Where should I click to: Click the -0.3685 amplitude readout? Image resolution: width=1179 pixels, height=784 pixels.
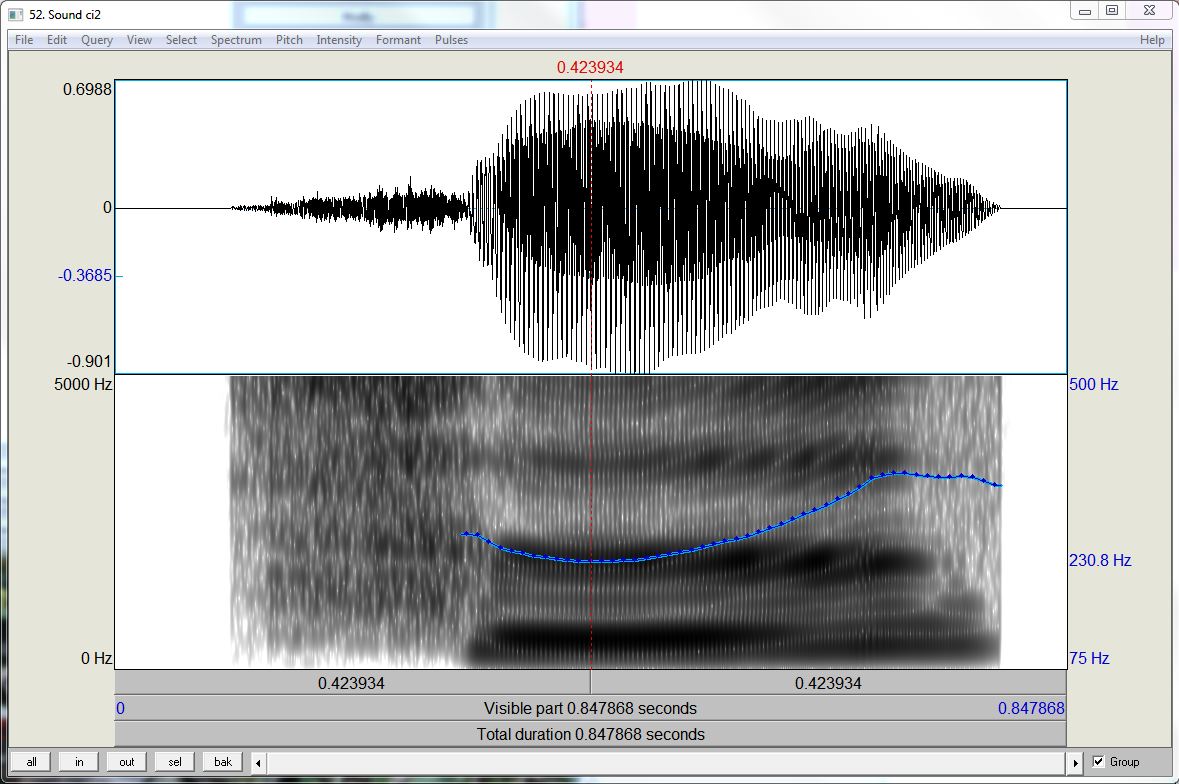tap(85, 275)
